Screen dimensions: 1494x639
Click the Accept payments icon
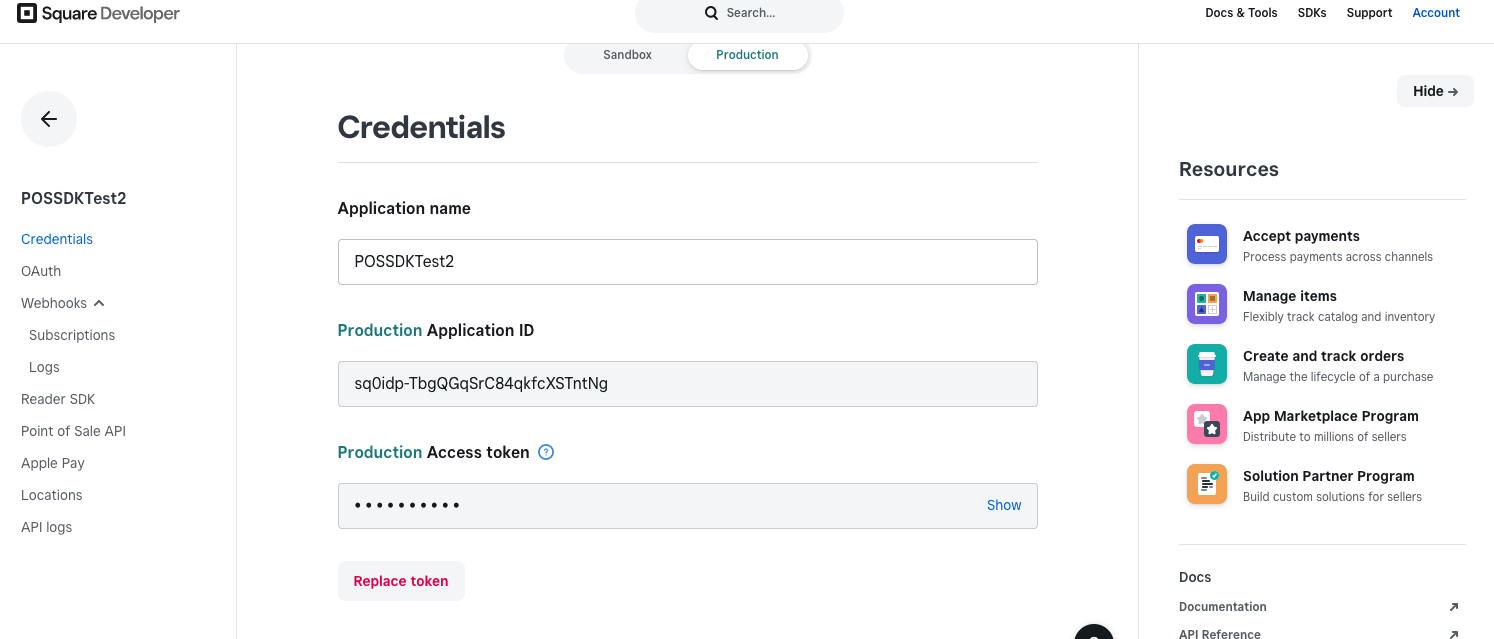1206,244
